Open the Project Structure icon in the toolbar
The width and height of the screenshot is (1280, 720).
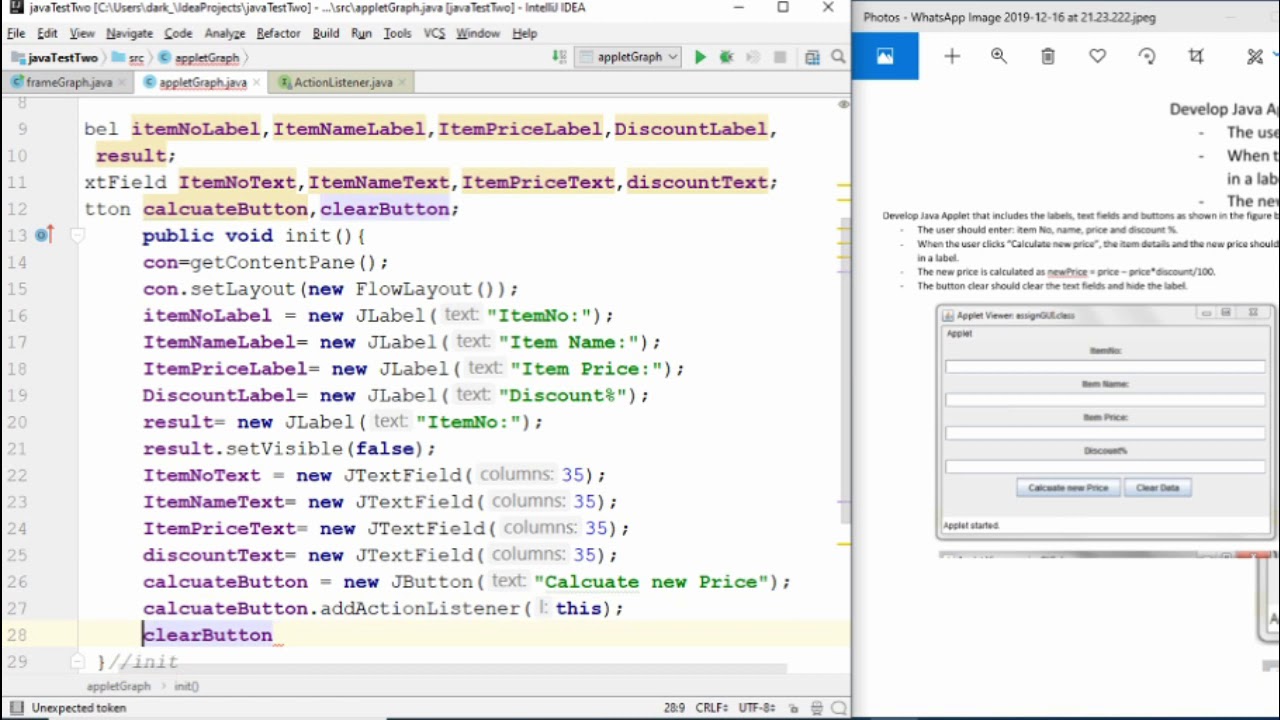812,58
